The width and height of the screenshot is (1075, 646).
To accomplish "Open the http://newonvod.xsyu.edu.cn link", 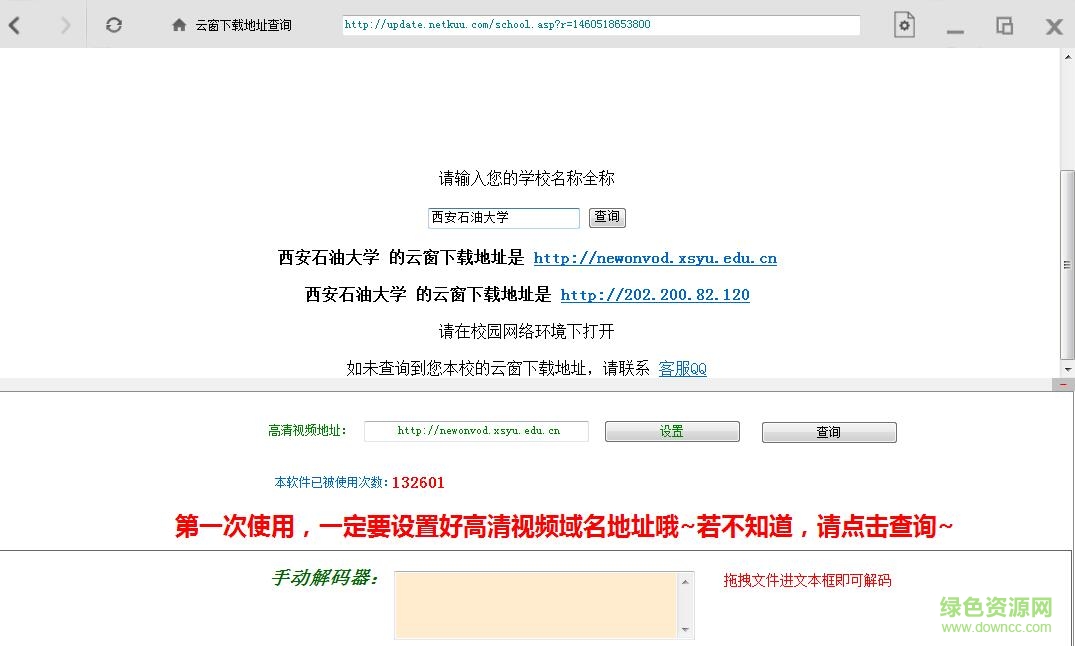I will pyautogui.click(x=655, y=258).
